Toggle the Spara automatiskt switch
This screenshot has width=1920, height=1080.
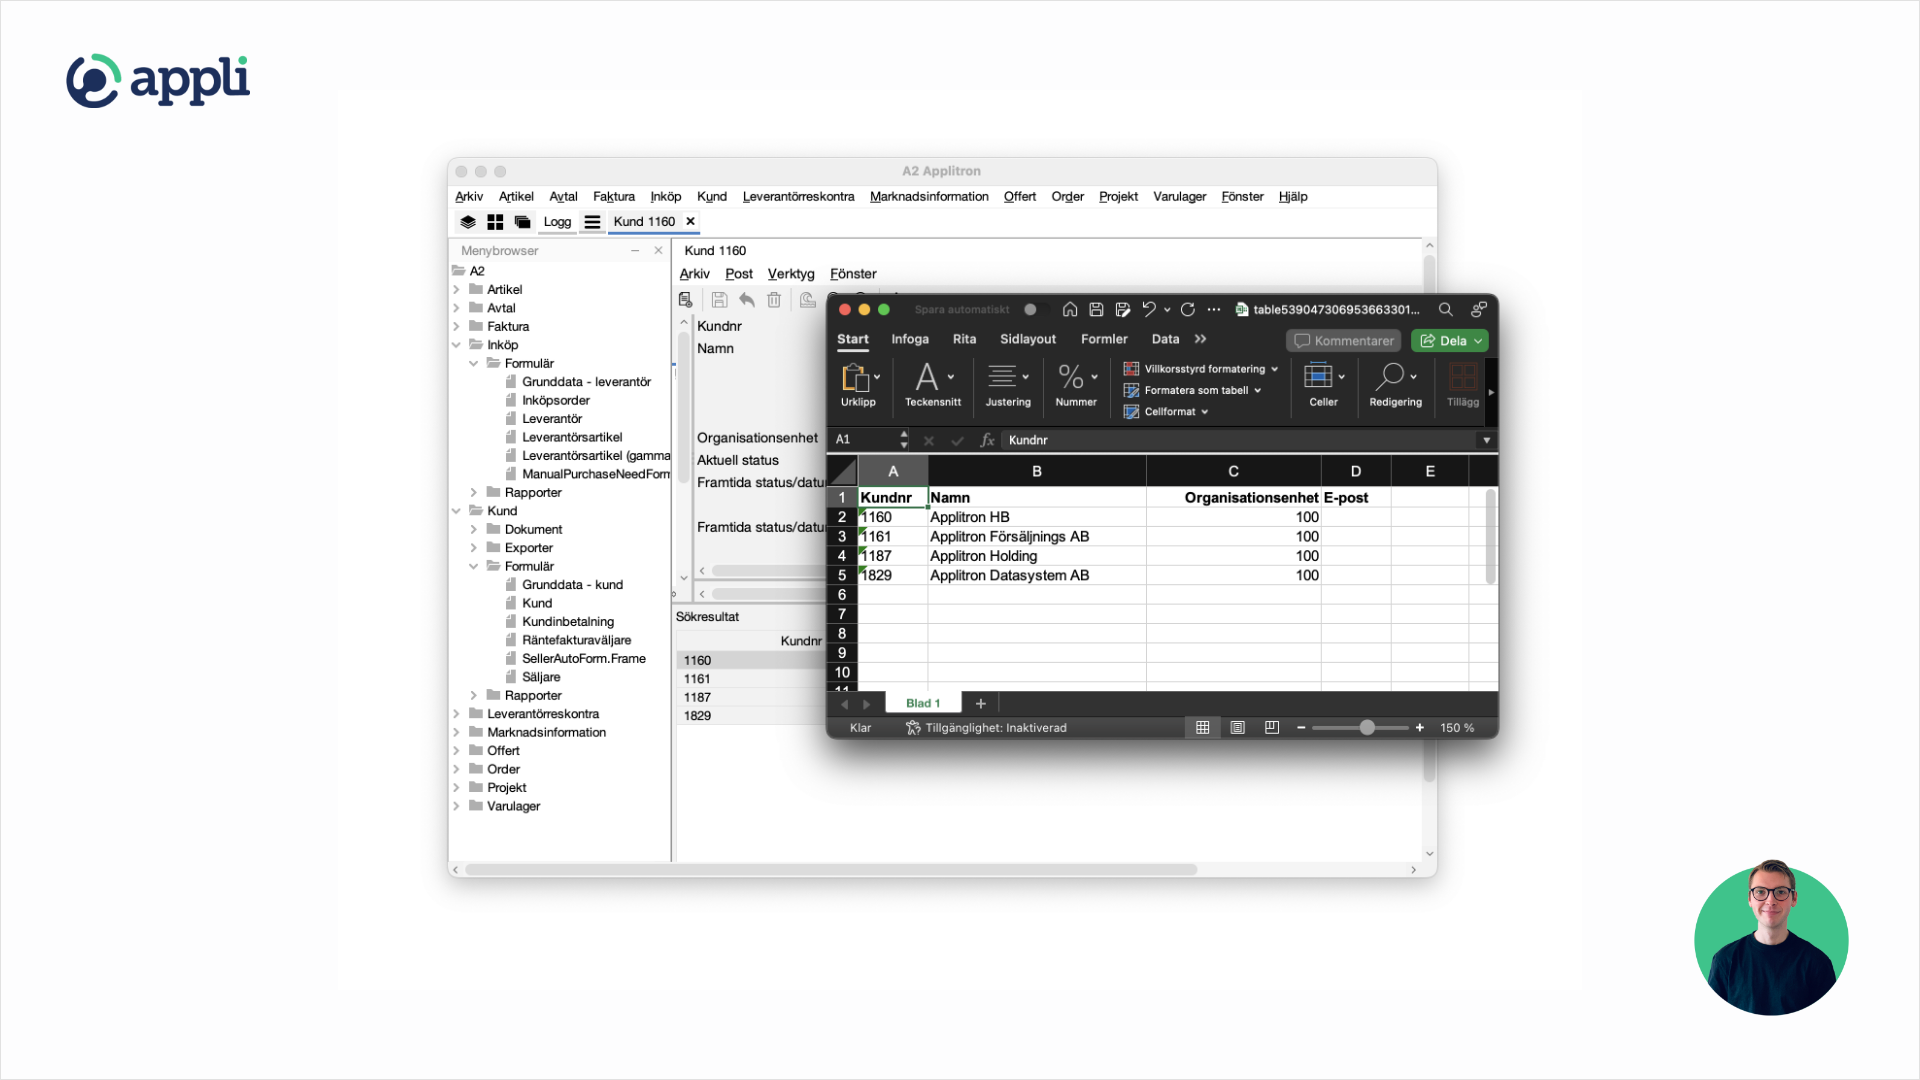pos(1036,310)
